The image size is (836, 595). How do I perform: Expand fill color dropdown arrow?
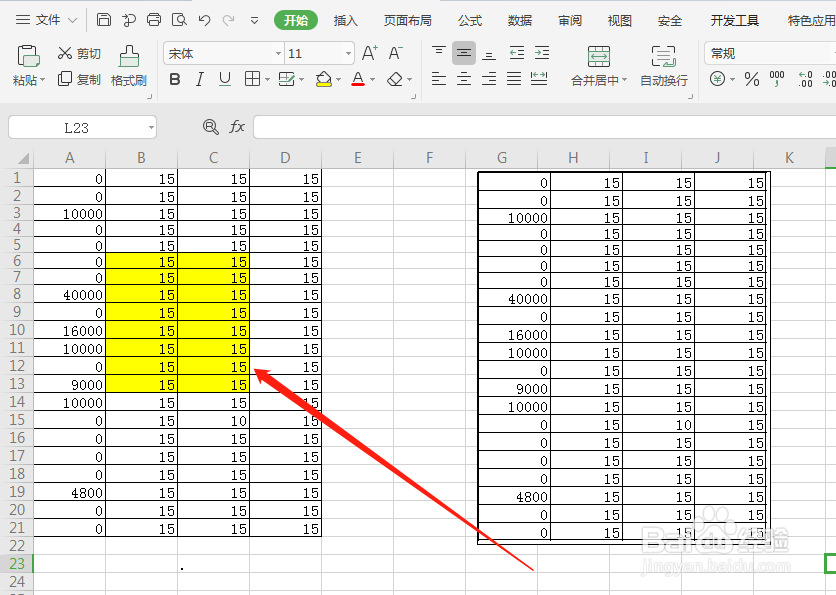(x=338, y=80)
